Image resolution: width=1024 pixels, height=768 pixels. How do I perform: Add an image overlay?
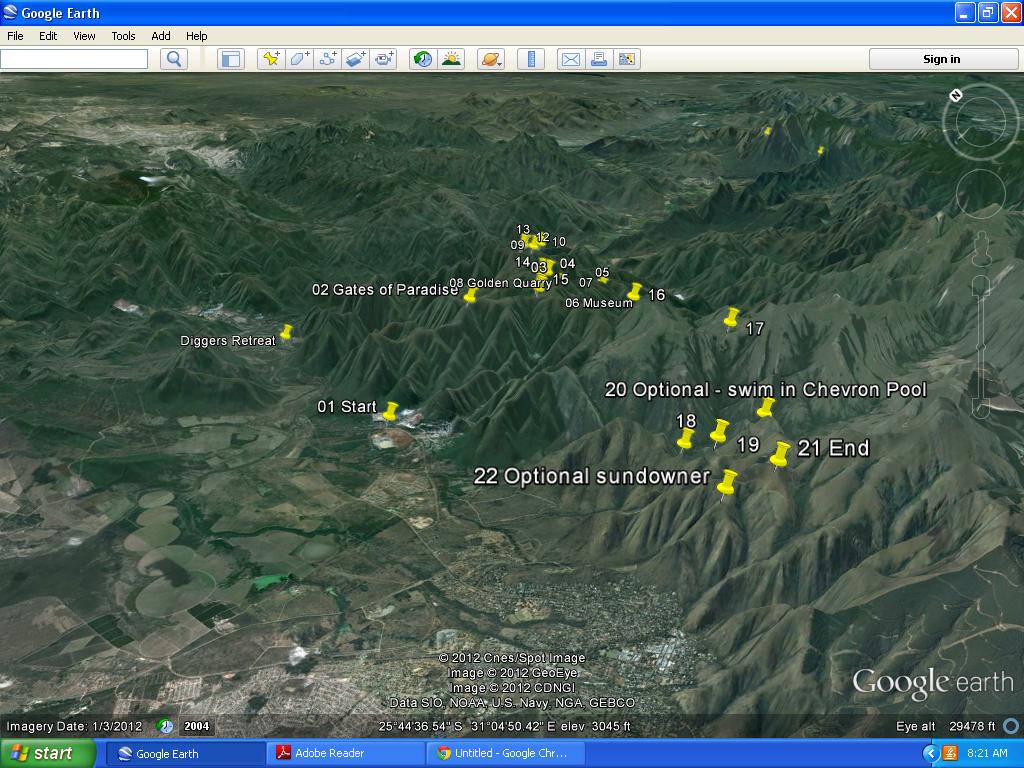(x=356, y=59)
